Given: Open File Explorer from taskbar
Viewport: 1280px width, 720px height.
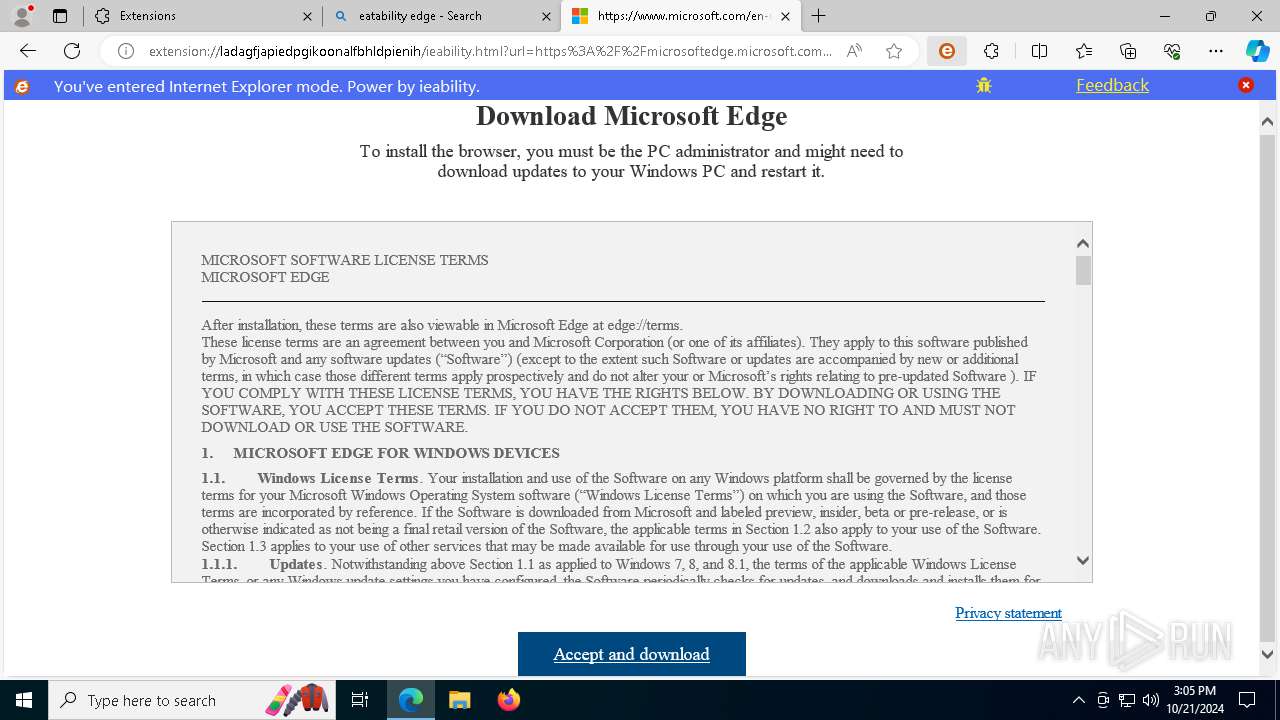Looking at the screenshot, I should 459,700.
